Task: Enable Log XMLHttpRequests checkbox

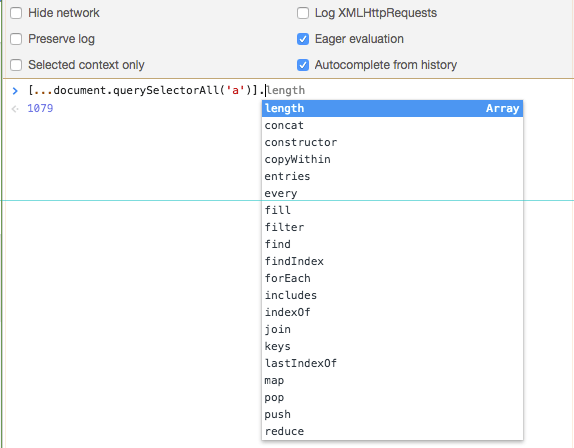Action: tap(303, 13)
